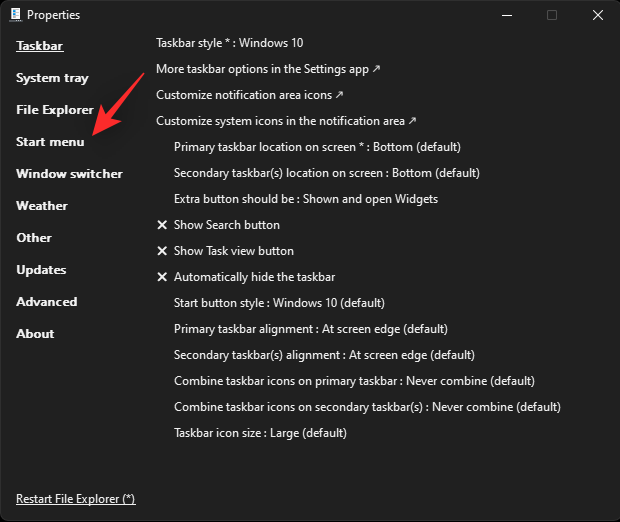The width and height of the screenshot is (620, 522).
Task: Change Primary taskbar location on screen
Action: [318, 147]
